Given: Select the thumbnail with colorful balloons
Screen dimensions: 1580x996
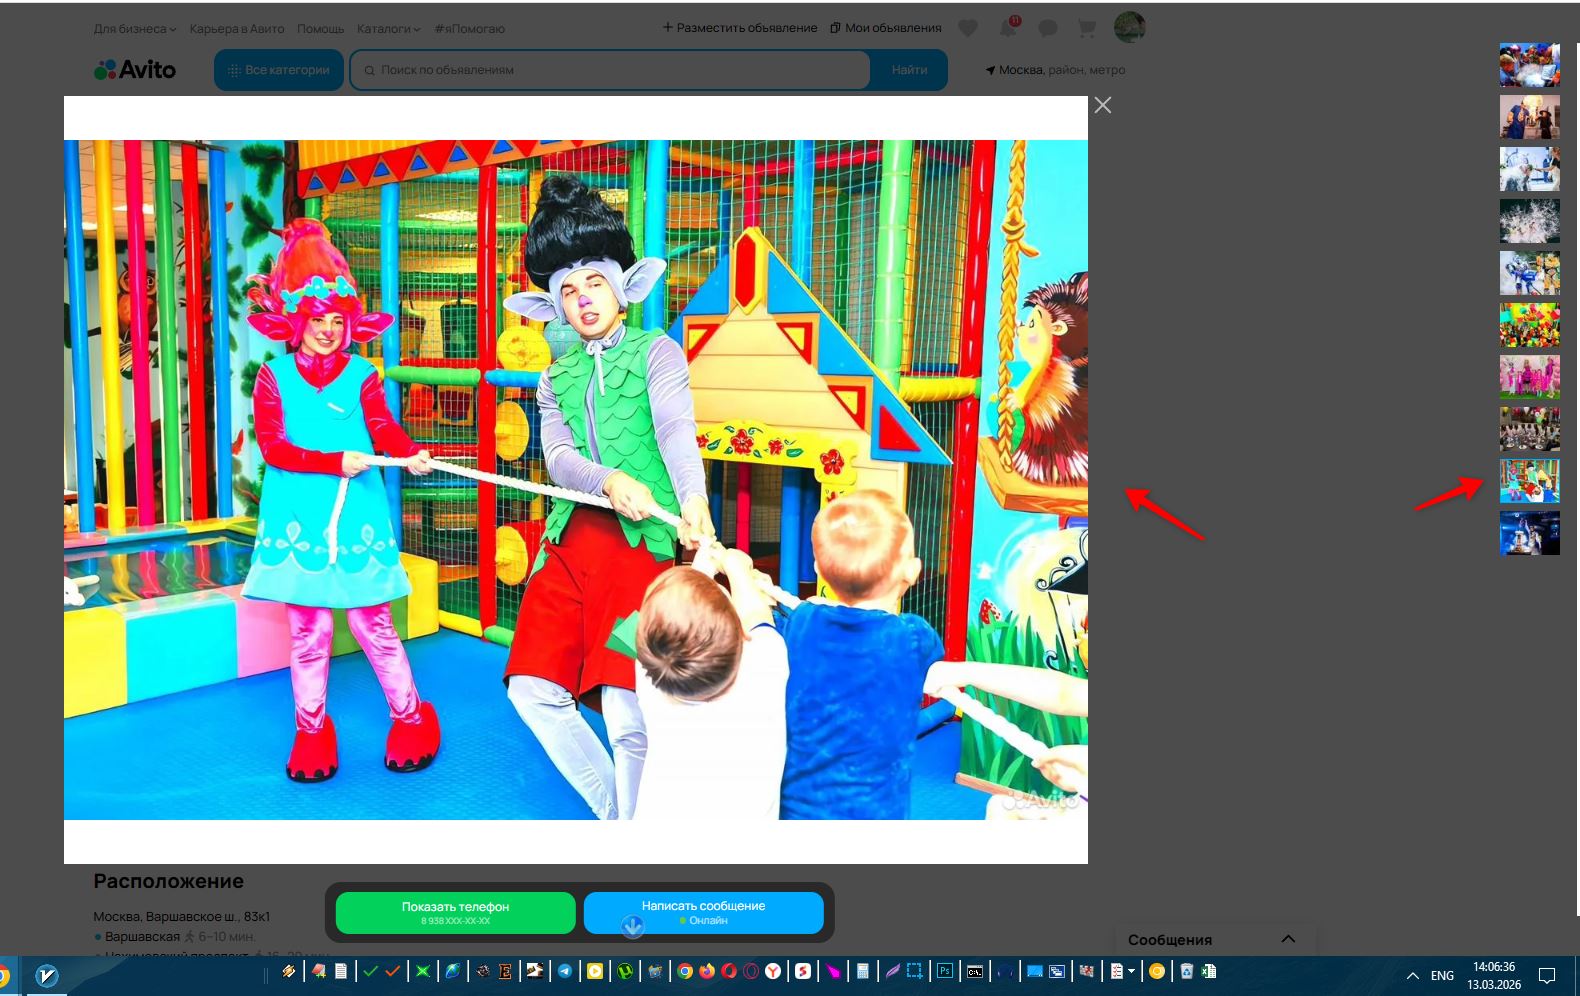Looking at the screenshot, I should coord(1529,325).
